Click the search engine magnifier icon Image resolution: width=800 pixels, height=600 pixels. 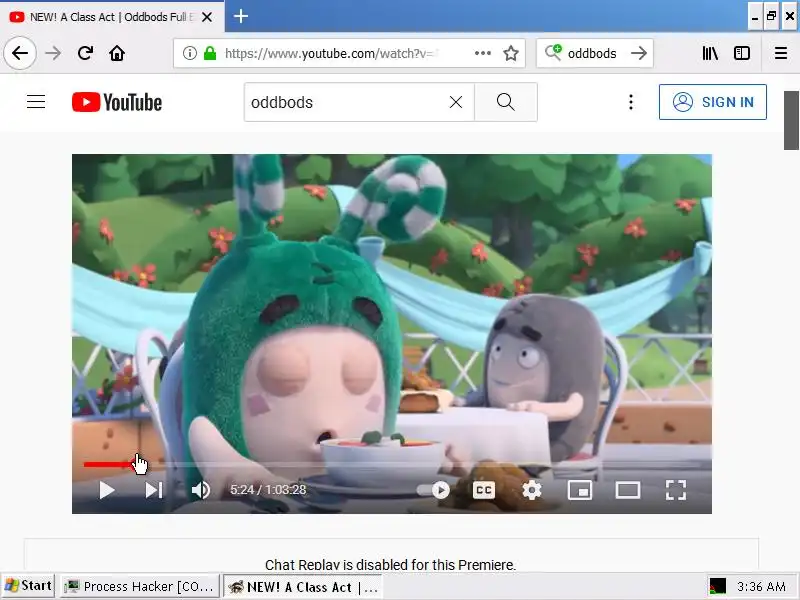553,52
